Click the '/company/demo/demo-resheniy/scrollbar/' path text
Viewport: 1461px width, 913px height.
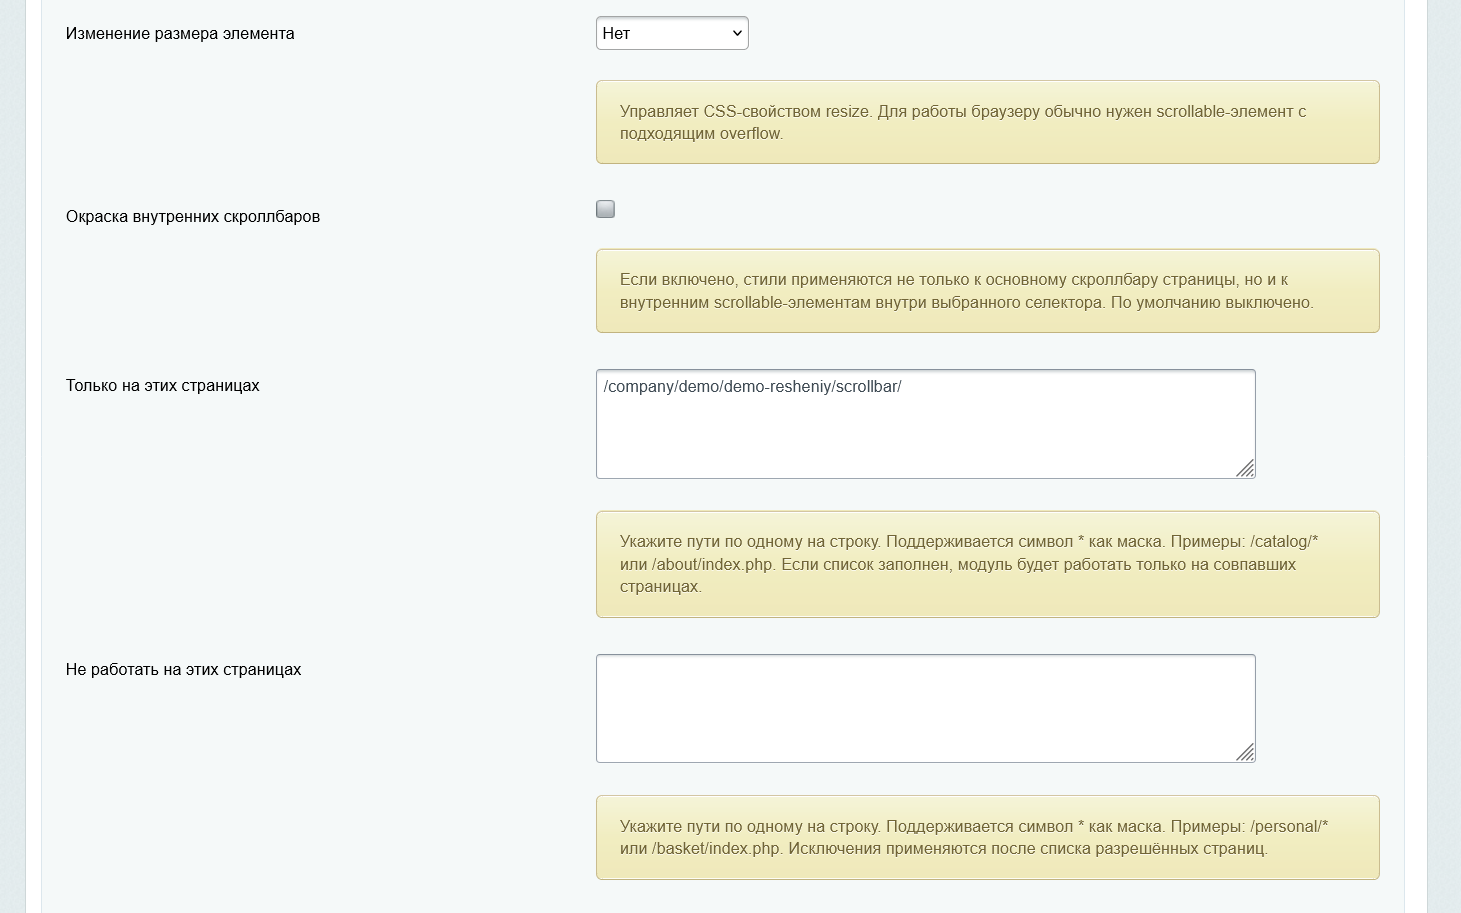click(x=752, y=386)
